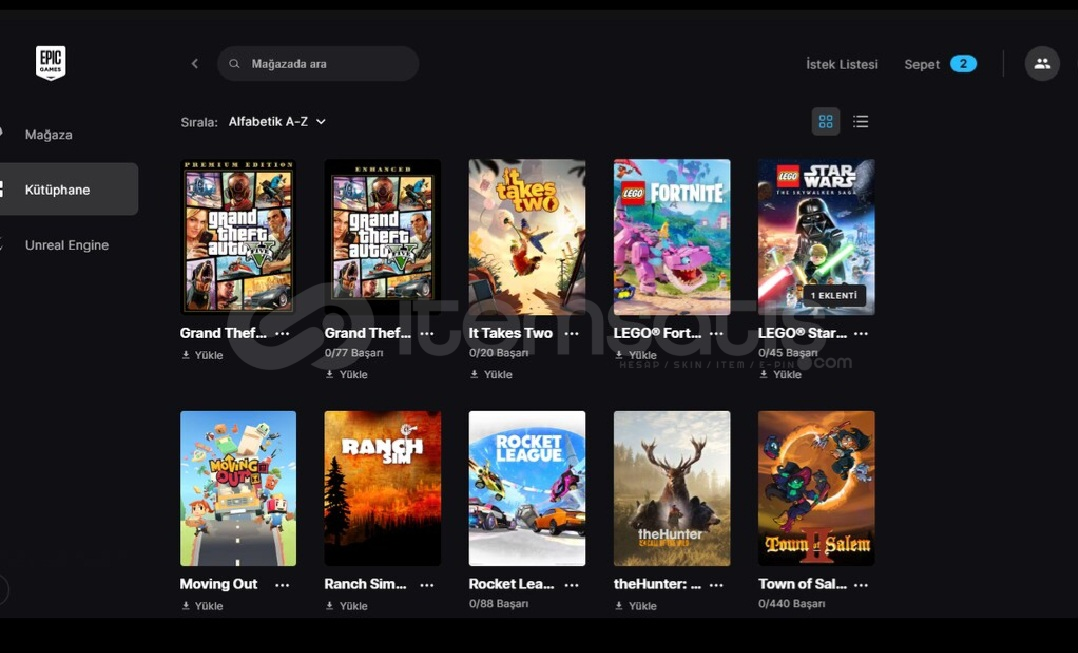The image size is (1078, 653).
Task: Click the "Moving Out" title text
Action: [219, 584]
